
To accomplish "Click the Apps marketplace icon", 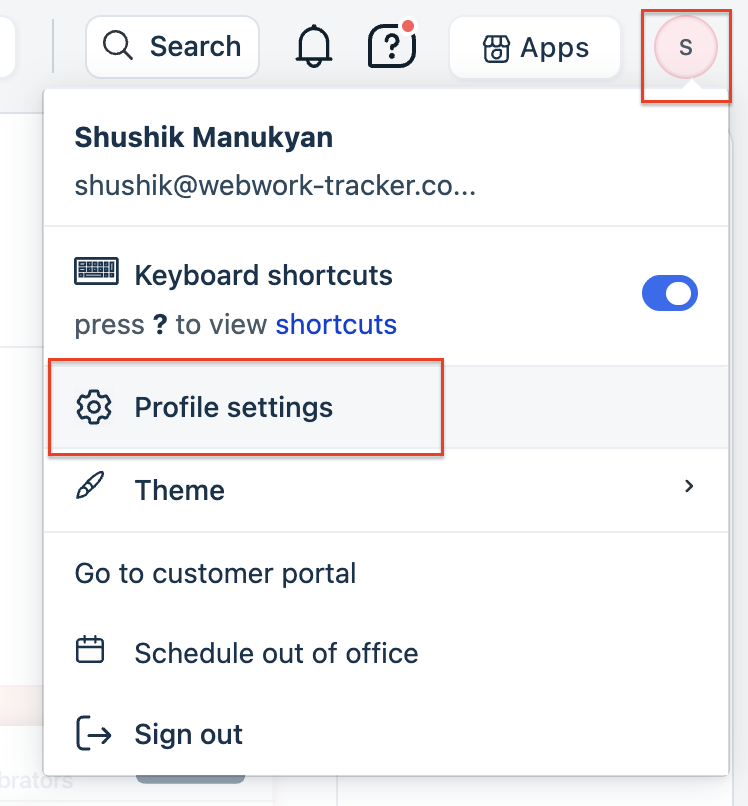I will 496,49.
